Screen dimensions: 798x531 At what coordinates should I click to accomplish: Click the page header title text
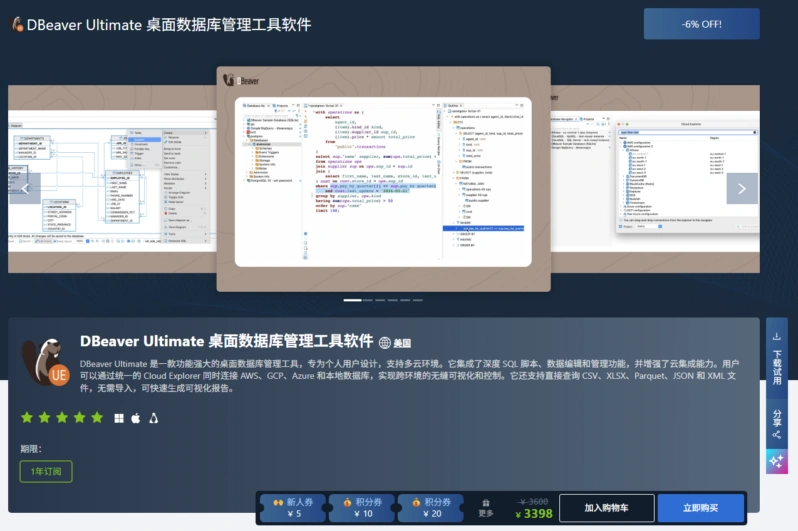168,24
